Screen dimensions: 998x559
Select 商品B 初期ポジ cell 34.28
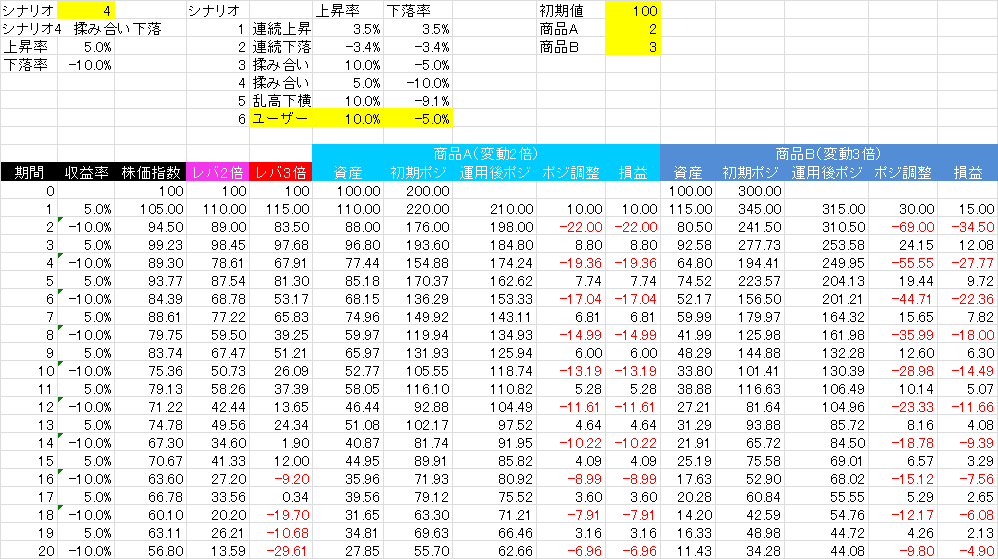tap(750, 551)
